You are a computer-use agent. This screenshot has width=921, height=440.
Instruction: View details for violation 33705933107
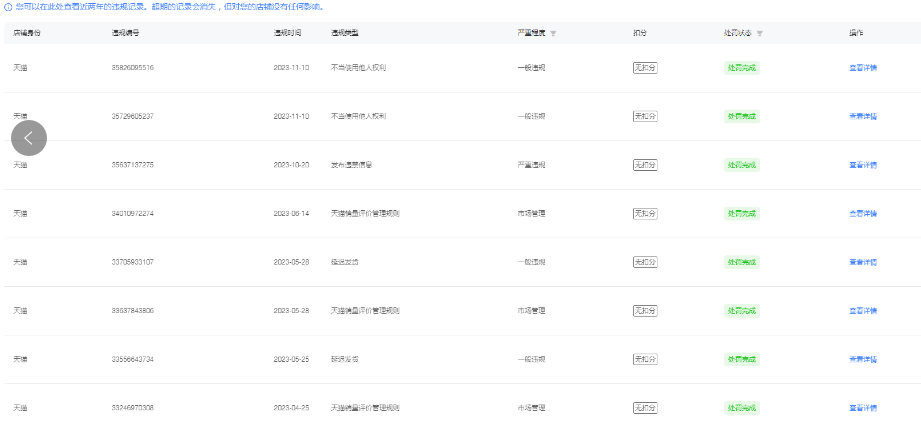click(862, 262)
